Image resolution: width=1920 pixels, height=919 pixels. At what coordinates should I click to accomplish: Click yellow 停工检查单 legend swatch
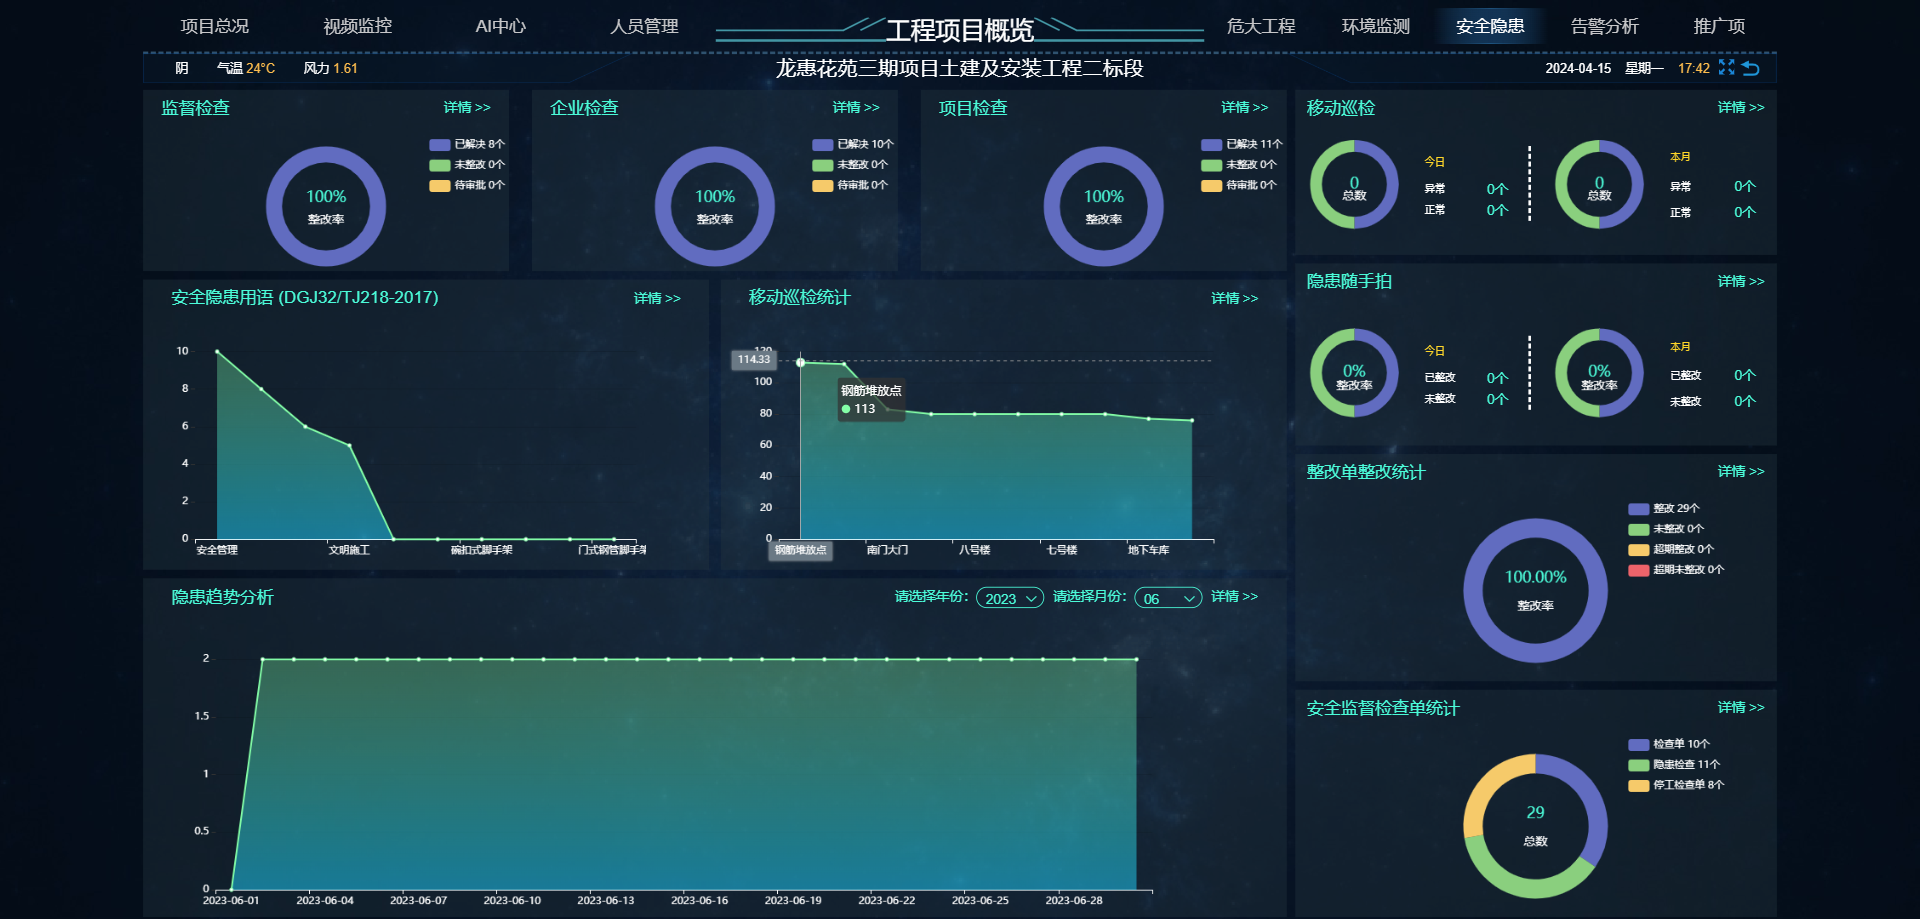click(1638, 785)
